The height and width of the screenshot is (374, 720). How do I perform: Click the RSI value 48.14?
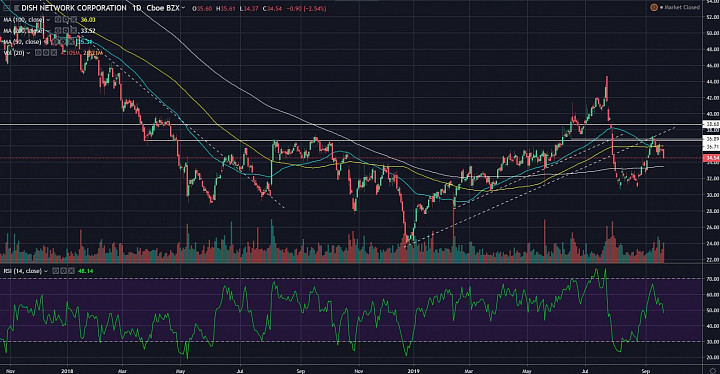[85, 271]
